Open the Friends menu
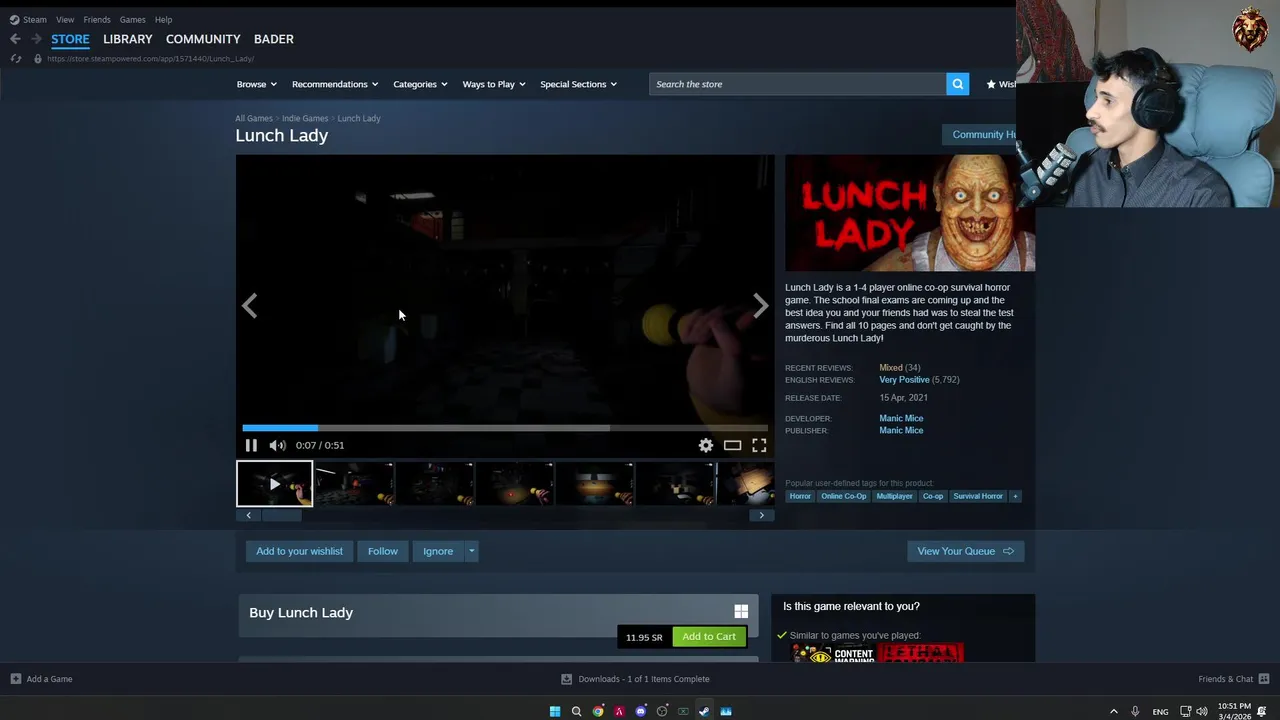Viewport: 1280px width, 720px height. click(x=97, y=19)
